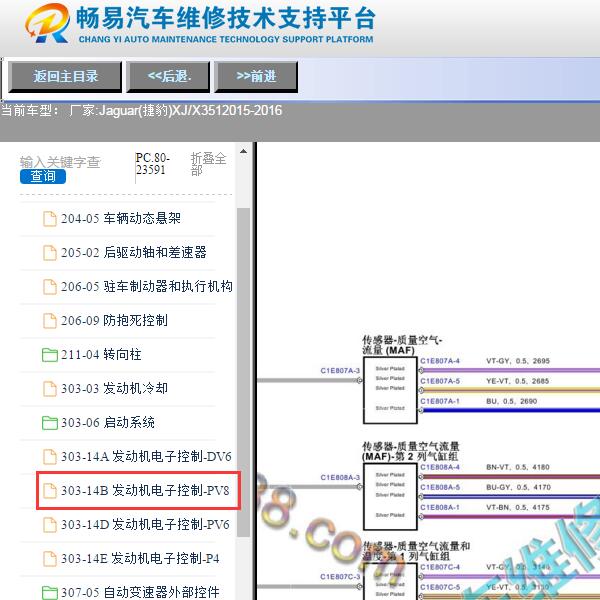Click the sidebar scroll-up arrow

pyautogui.click(x=243, y=152)
